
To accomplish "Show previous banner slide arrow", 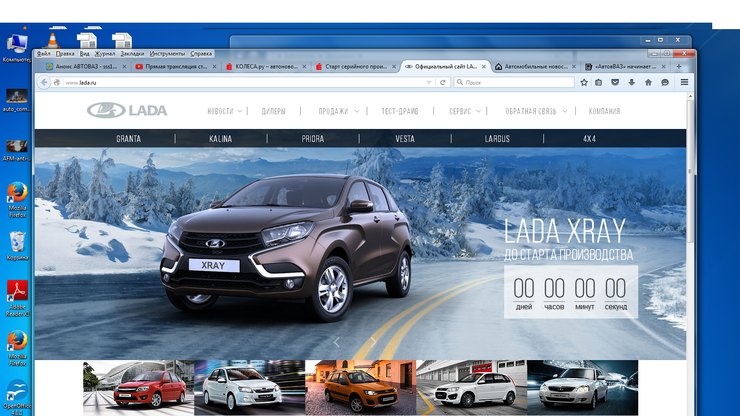I will [336, 342].
